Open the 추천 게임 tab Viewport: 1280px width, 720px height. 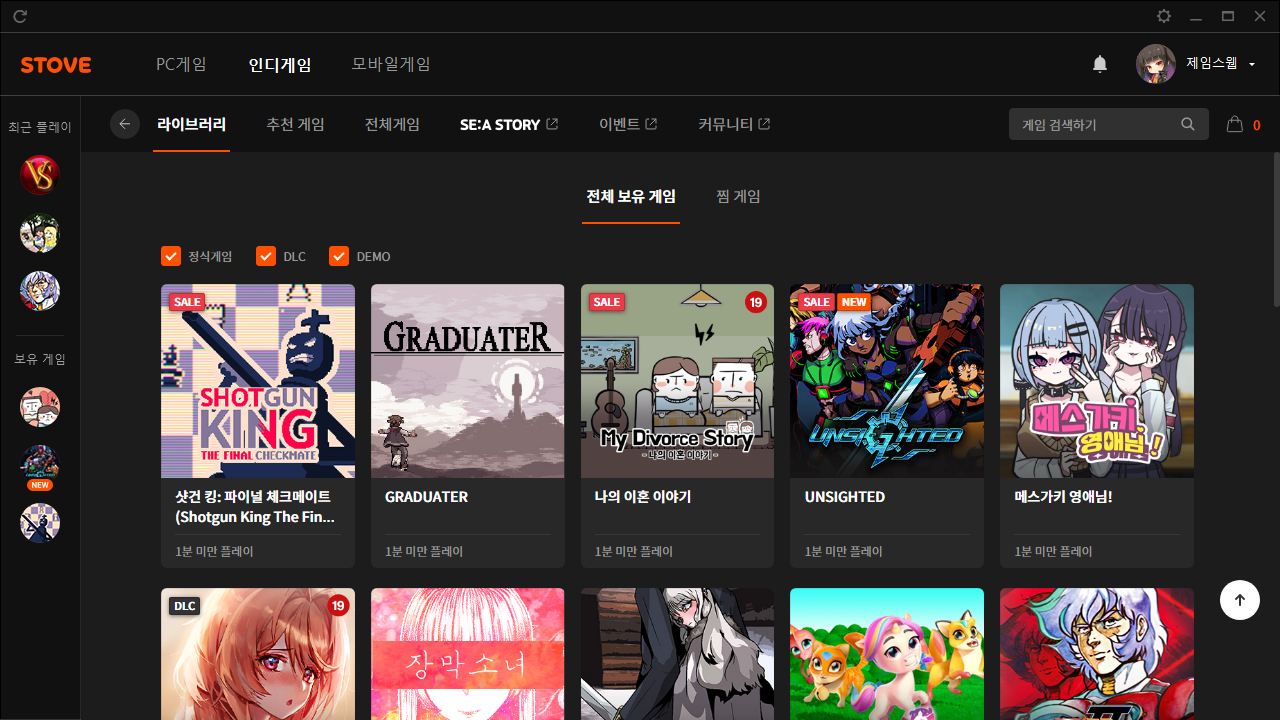tap(295, 124)
